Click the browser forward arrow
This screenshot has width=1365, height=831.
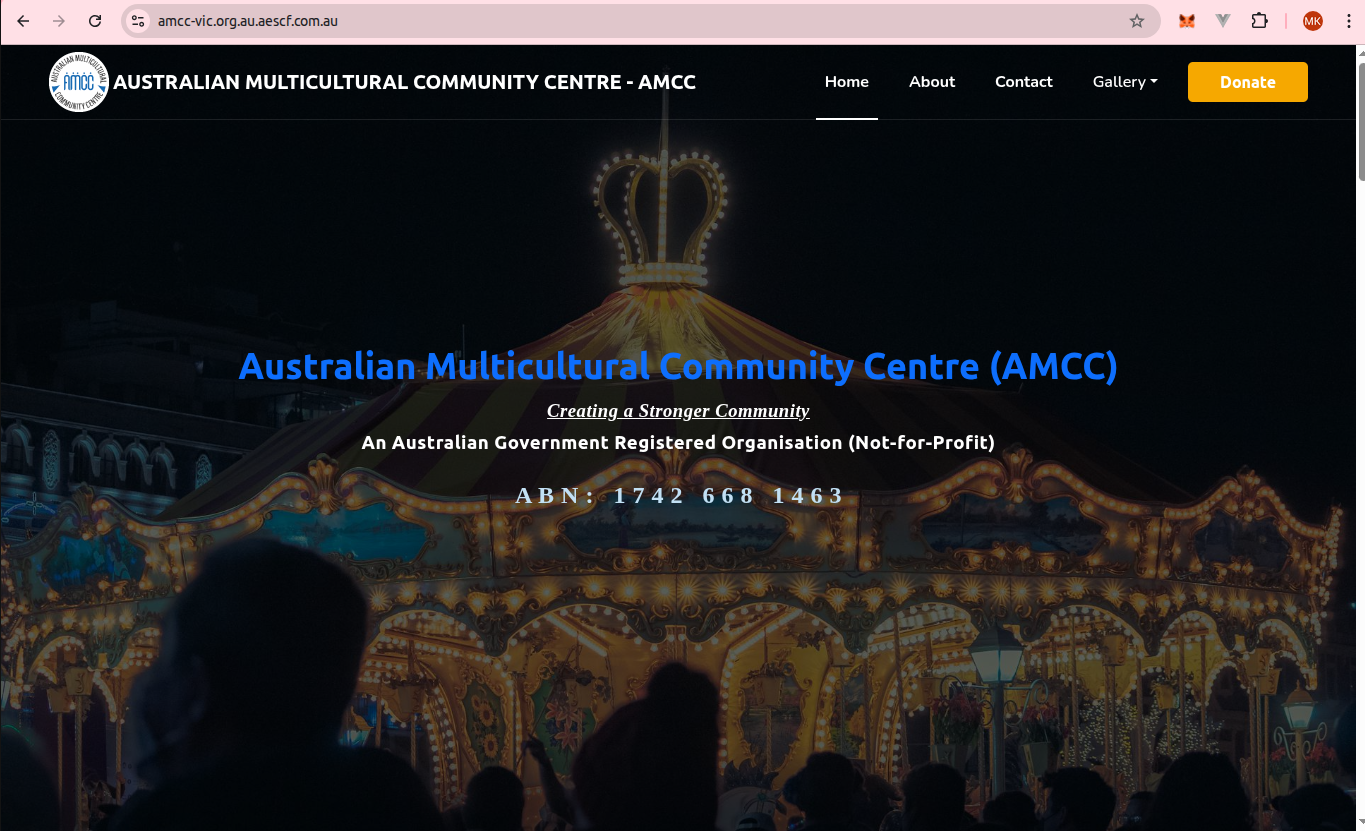coord(59,21)
